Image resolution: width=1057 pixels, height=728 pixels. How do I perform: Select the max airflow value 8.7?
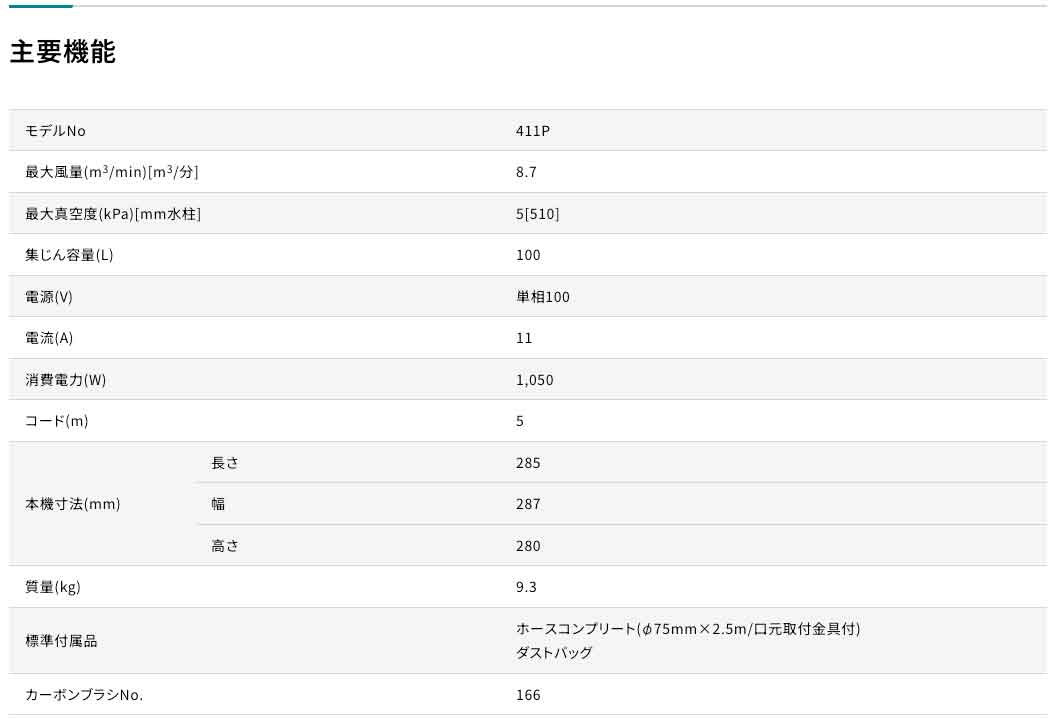click(526, 172)
